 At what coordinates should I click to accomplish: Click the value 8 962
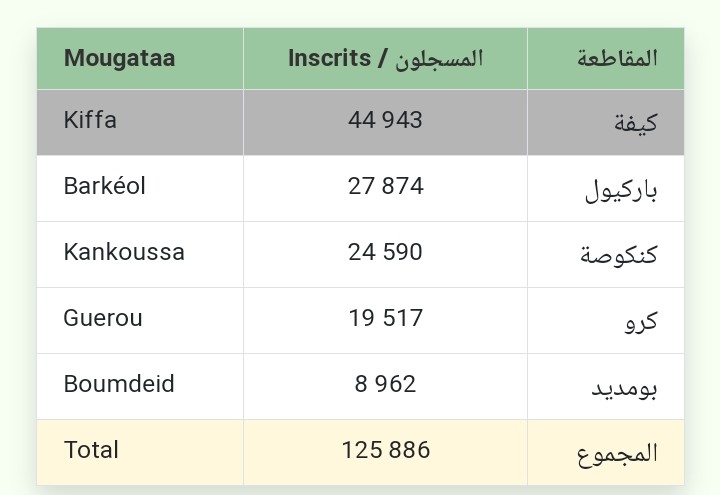coord(385,384)
